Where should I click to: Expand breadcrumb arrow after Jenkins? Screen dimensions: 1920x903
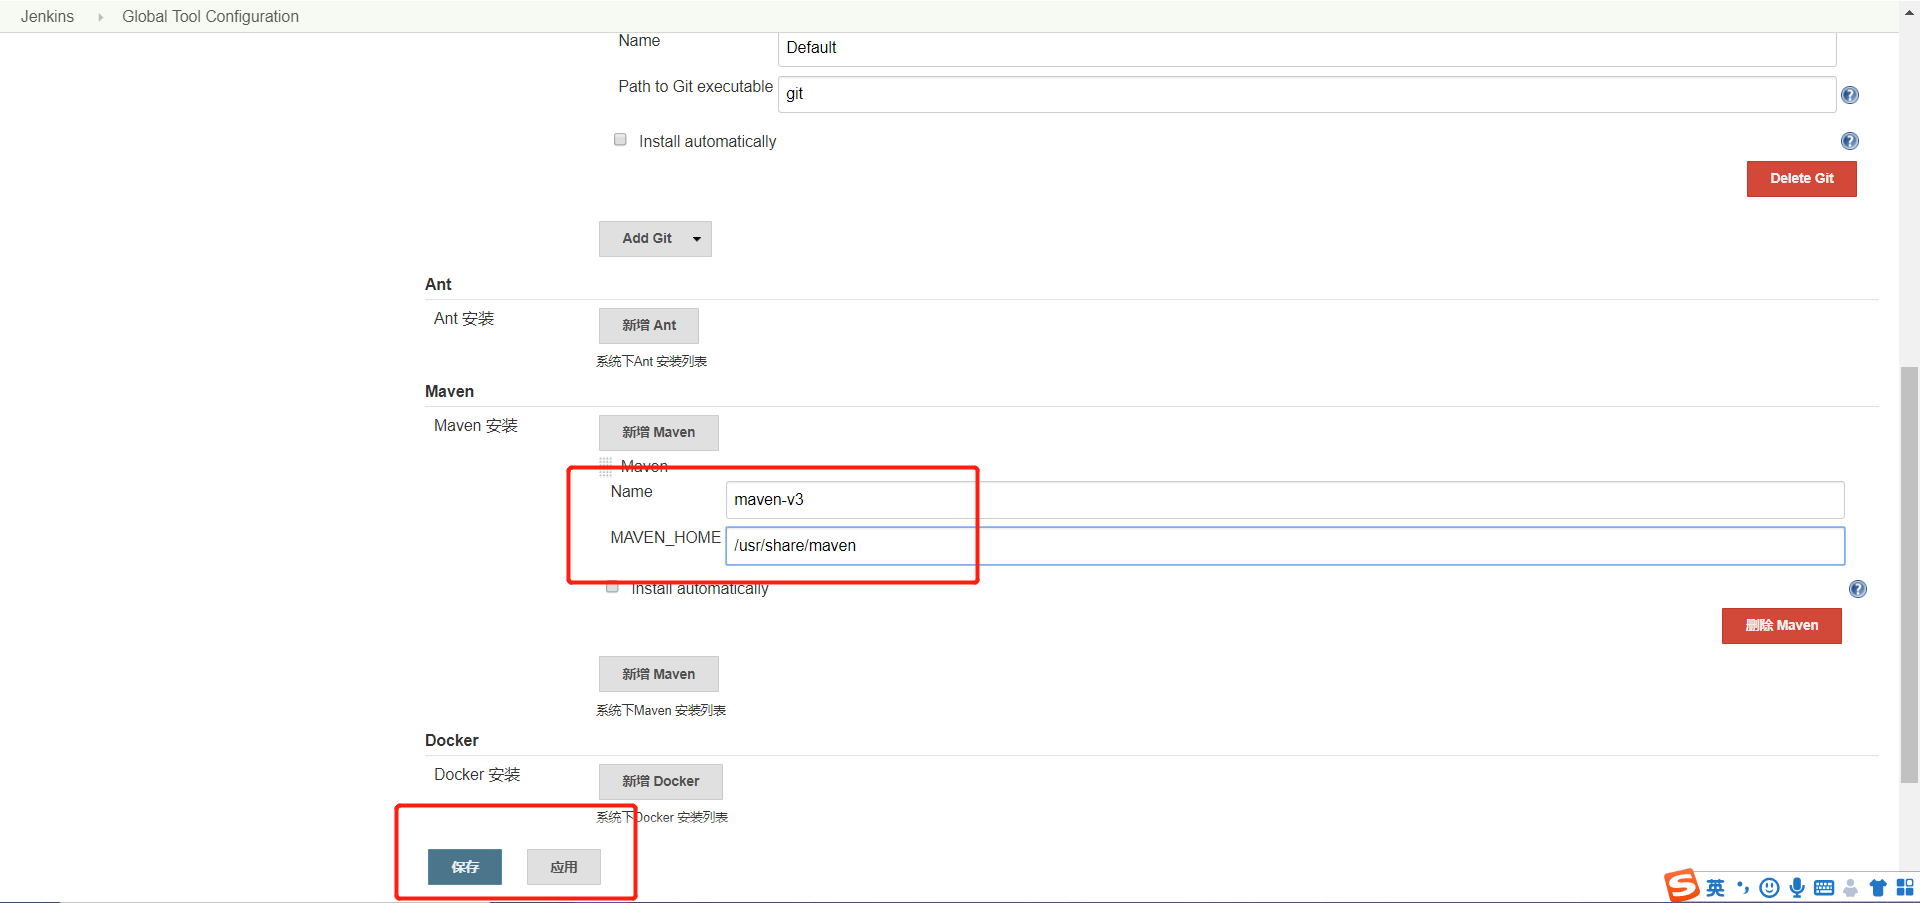(100, 17)
